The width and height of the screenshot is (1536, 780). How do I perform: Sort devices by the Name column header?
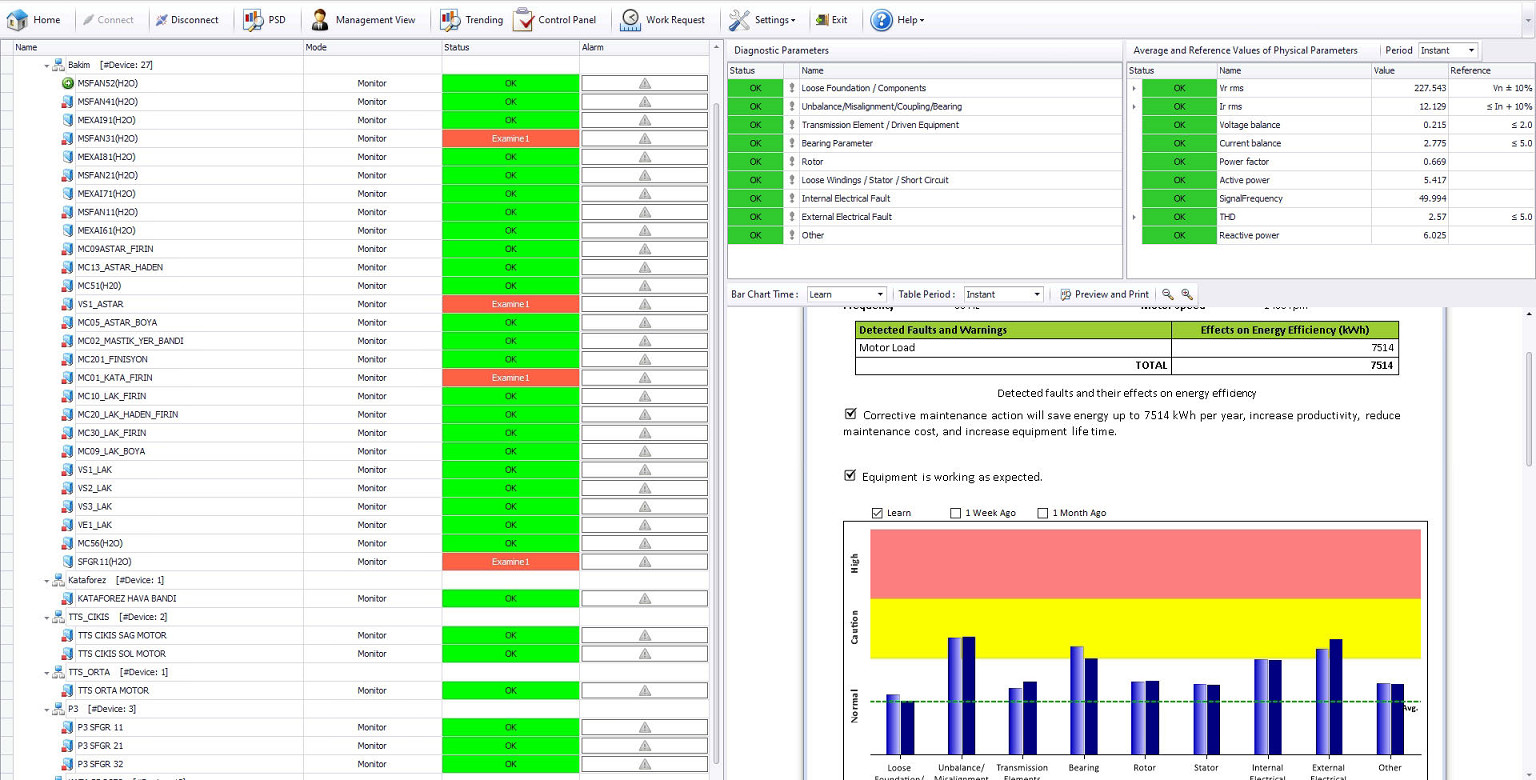157,47
